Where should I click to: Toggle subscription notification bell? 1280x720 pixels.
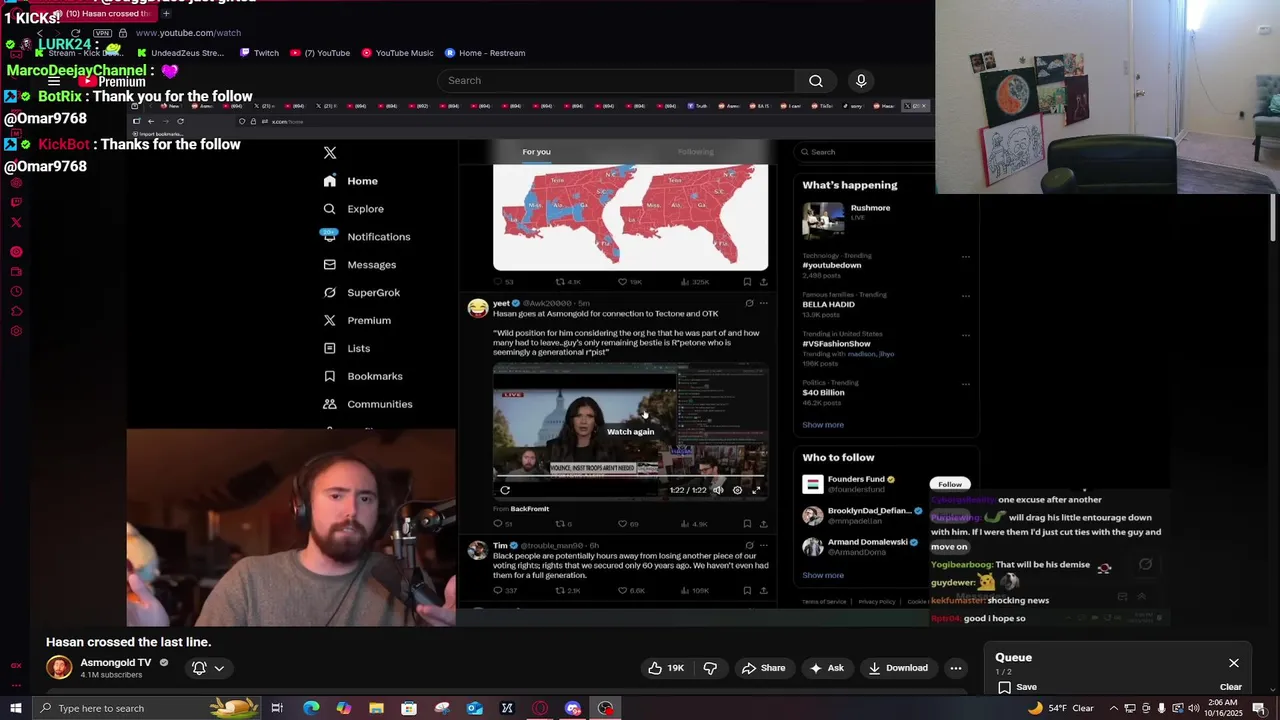point(199,668)
